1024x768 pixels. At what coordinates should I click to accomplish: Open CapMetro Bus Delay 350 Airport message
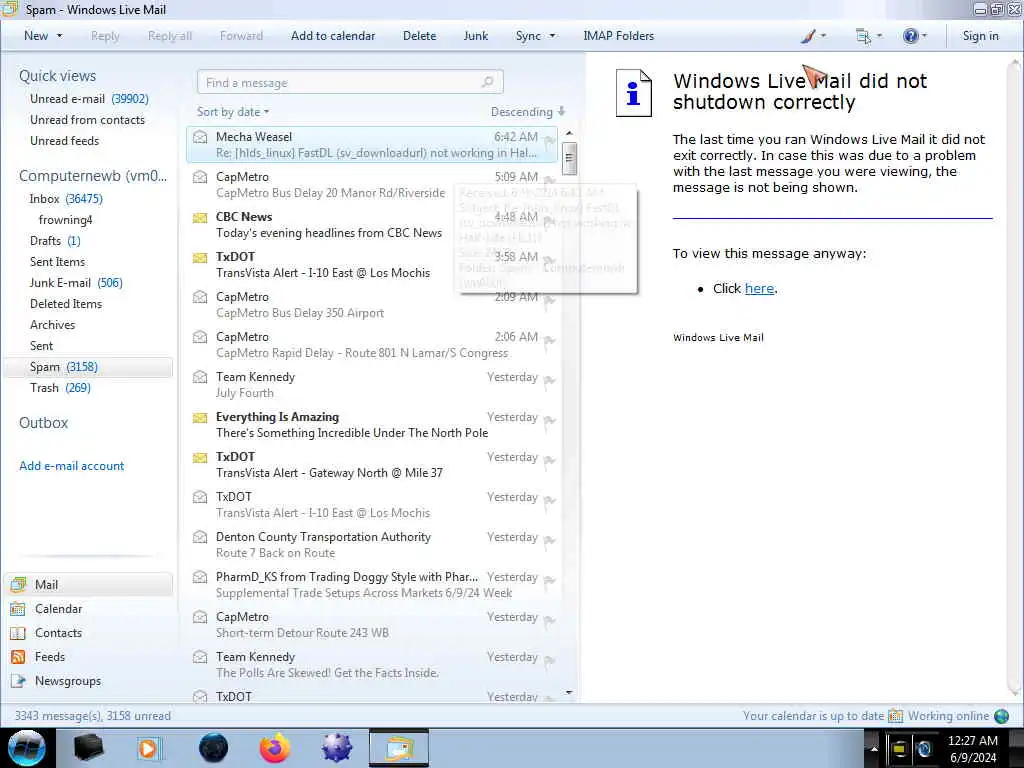pos(372,304)
